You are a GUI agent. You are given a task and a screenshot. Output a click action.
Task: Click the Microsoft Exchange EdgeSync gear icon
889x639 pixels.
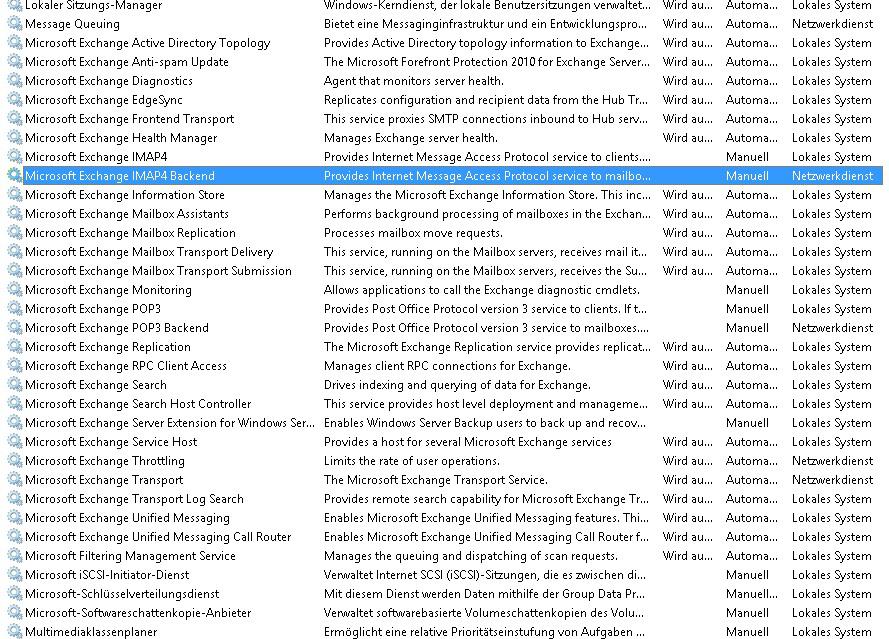[x=14, y=100]
